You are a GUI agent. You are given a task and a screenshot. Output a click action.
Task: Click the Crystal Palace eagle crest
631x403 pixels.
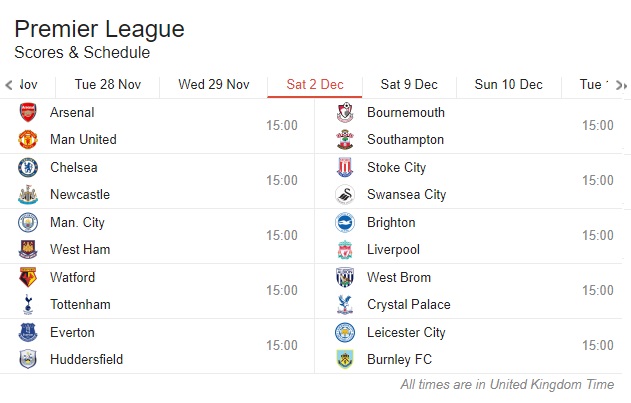[345, 304]
